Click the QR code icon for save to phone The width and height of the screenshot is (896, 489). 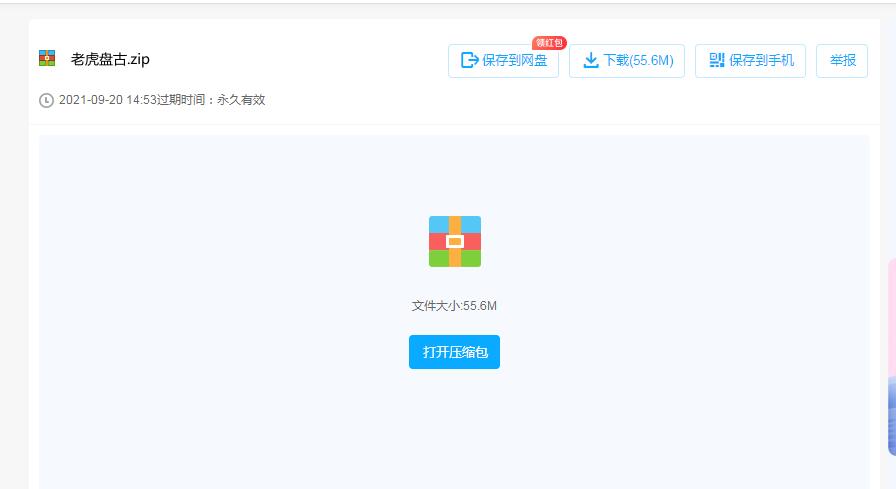click(x=716, y=61)
